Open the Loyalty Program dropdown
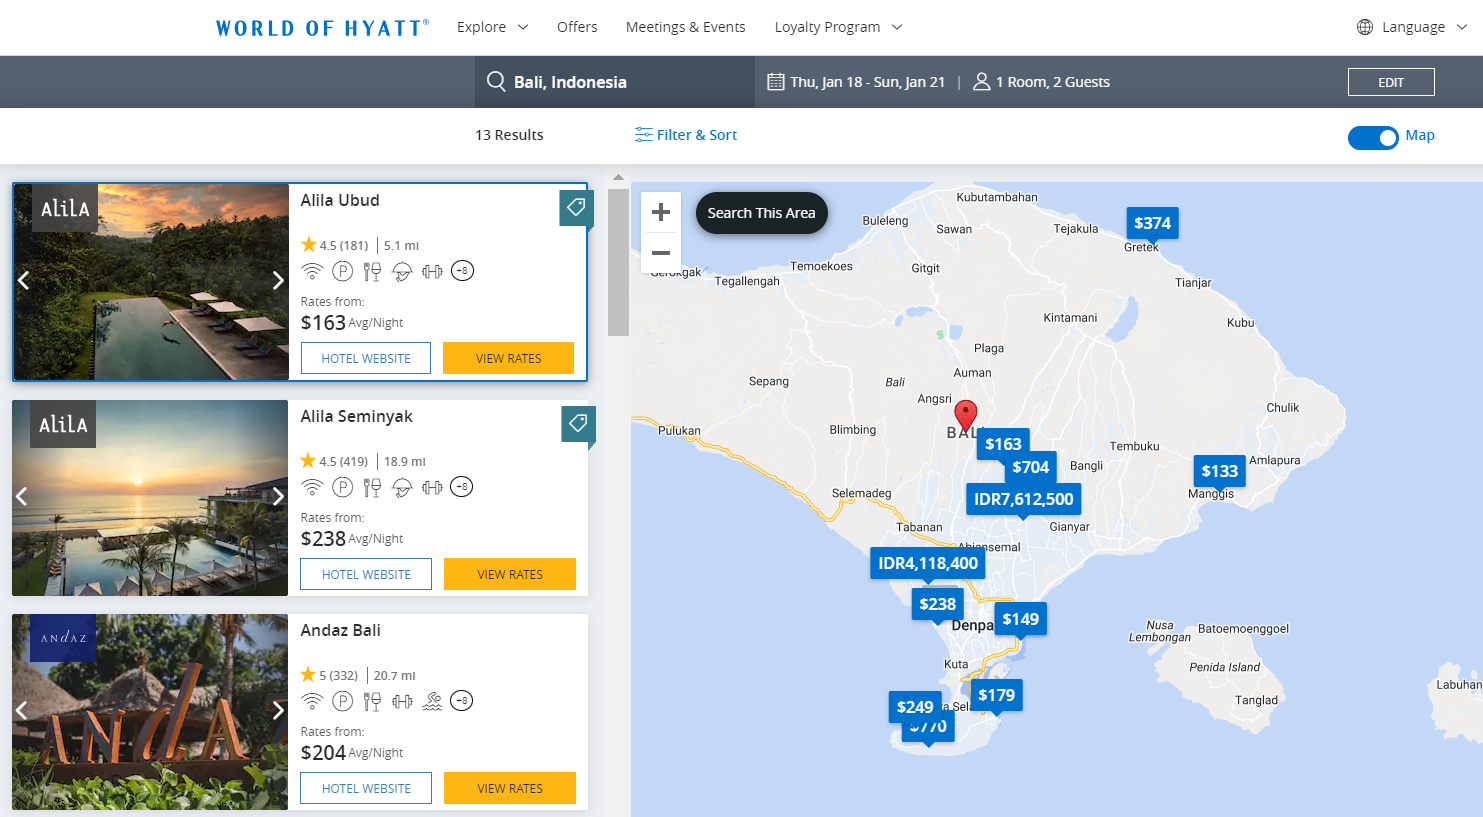1483x817 pixels. pyautogui.click(x=837, y=27)
